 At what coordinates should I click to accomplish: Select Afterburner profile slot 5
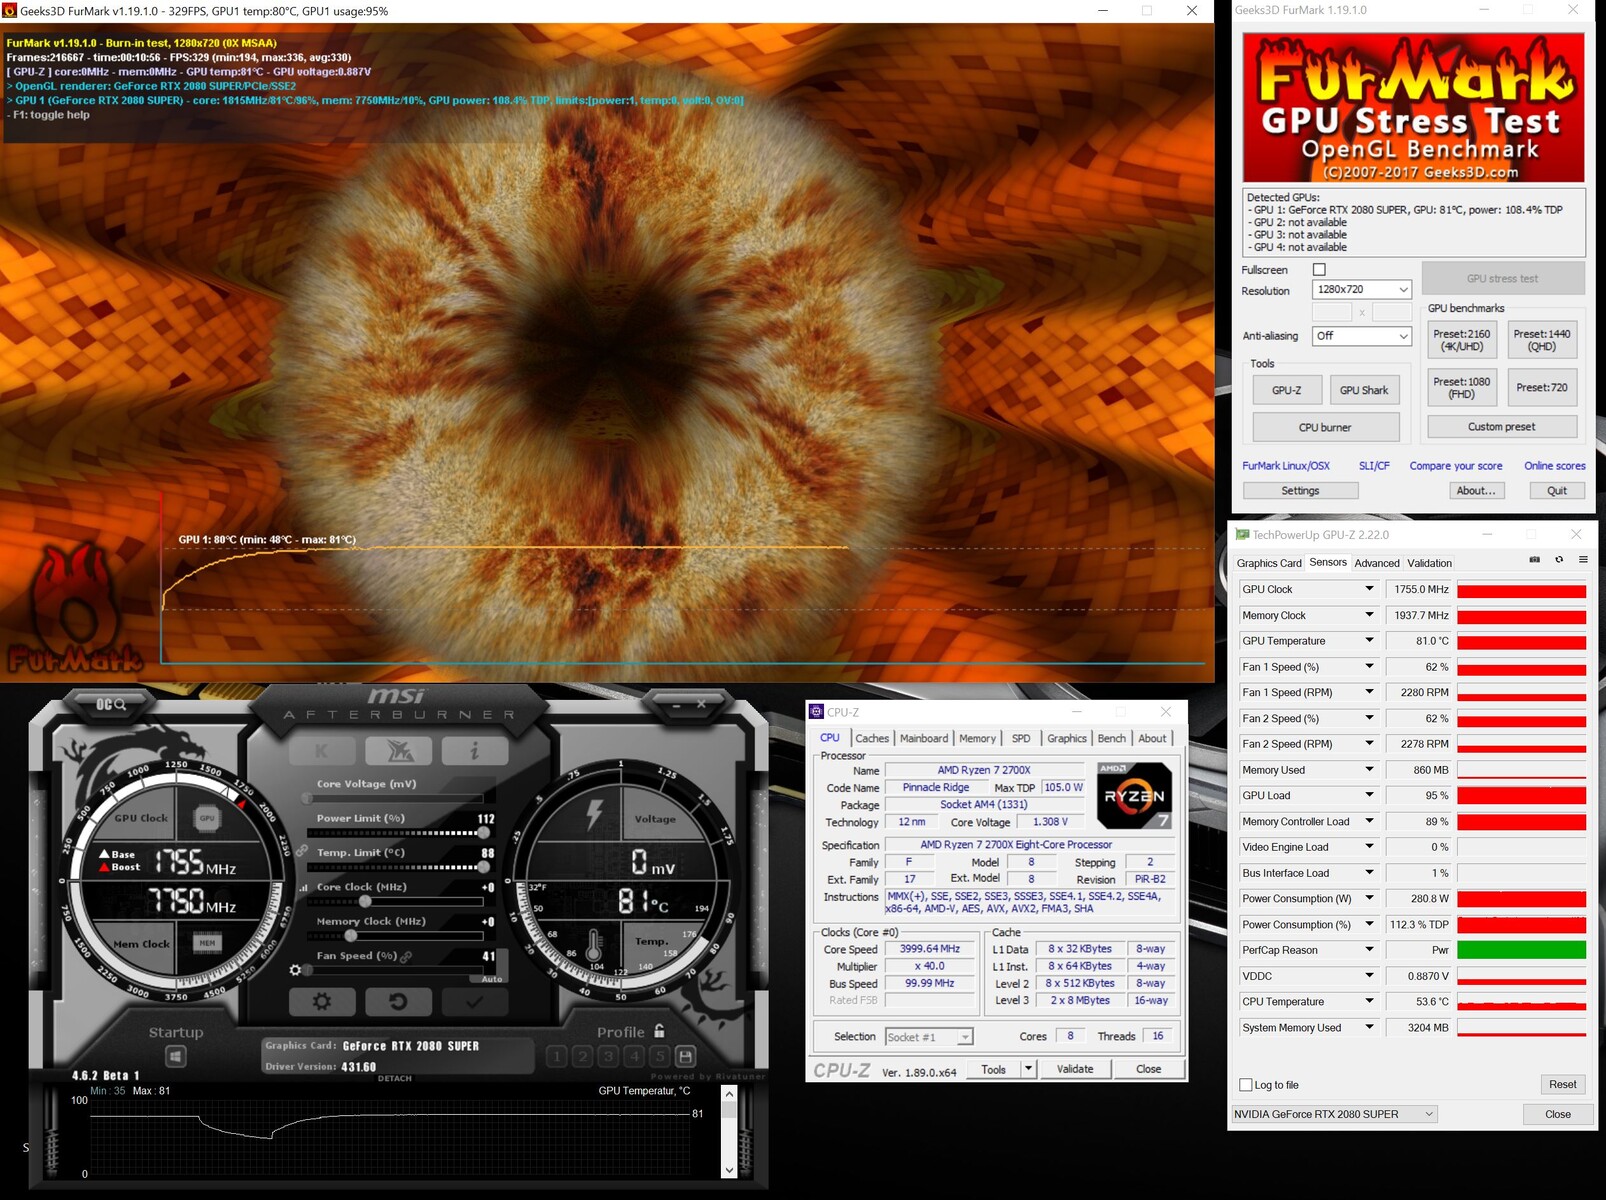pyautogui.click(x=659, y=1056)
